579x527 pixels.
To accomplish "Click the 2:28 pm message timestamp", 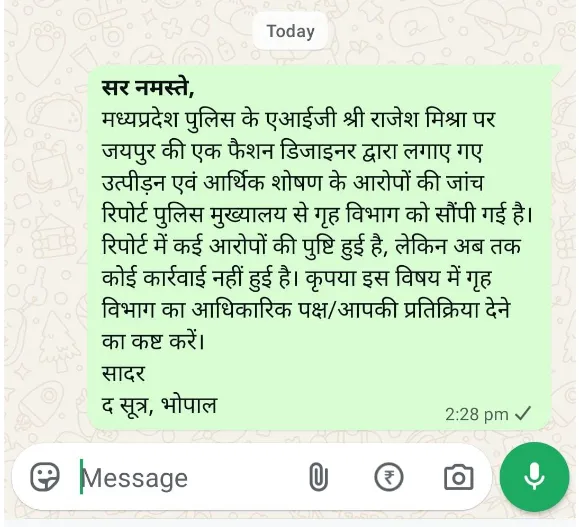I will (477, 414).
